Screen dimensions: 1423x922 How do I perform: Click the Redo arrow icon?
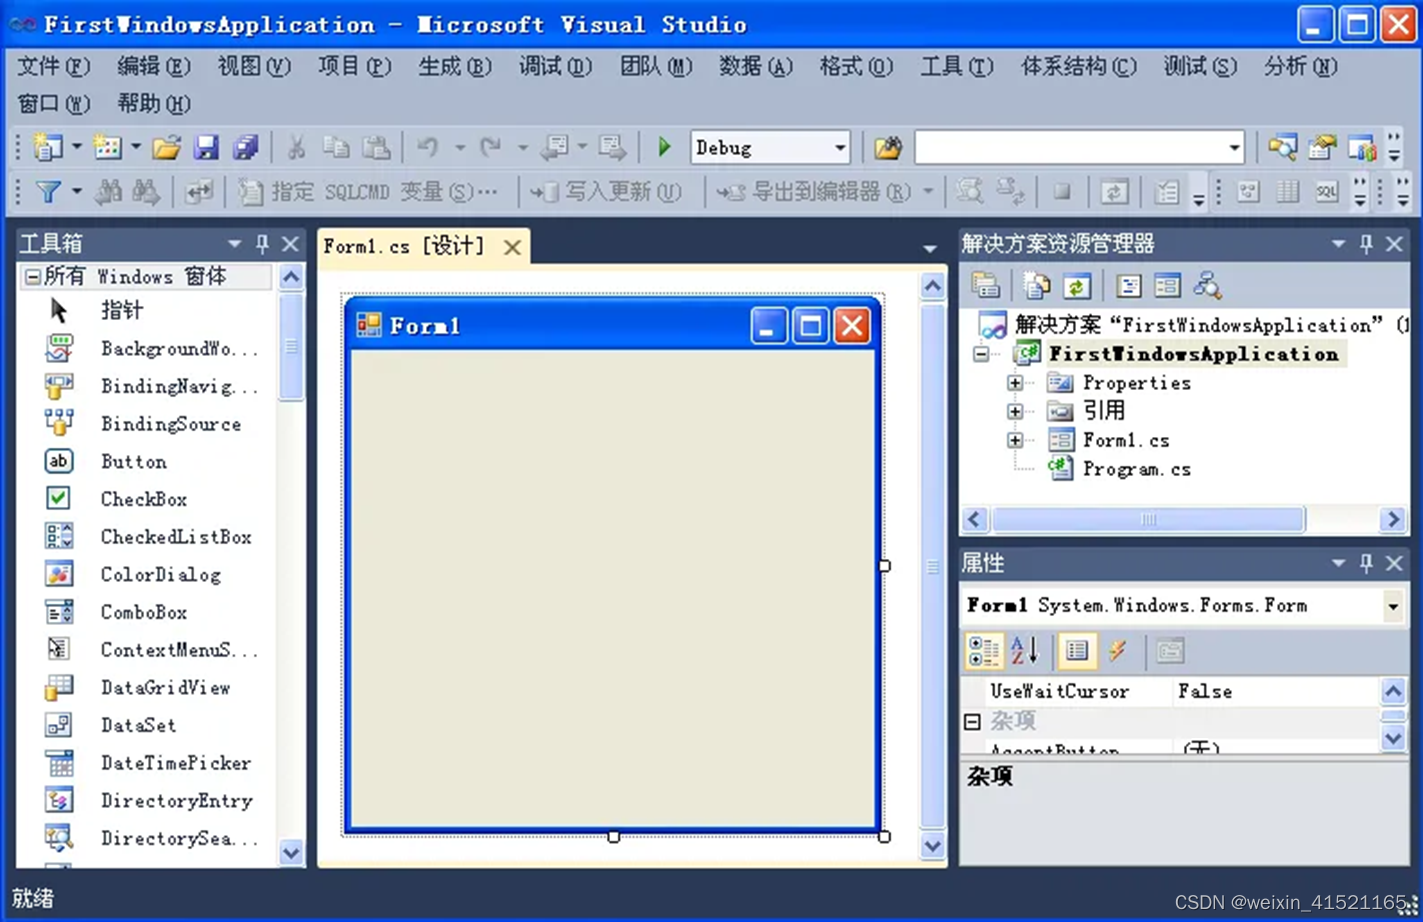tap(490, 148)
